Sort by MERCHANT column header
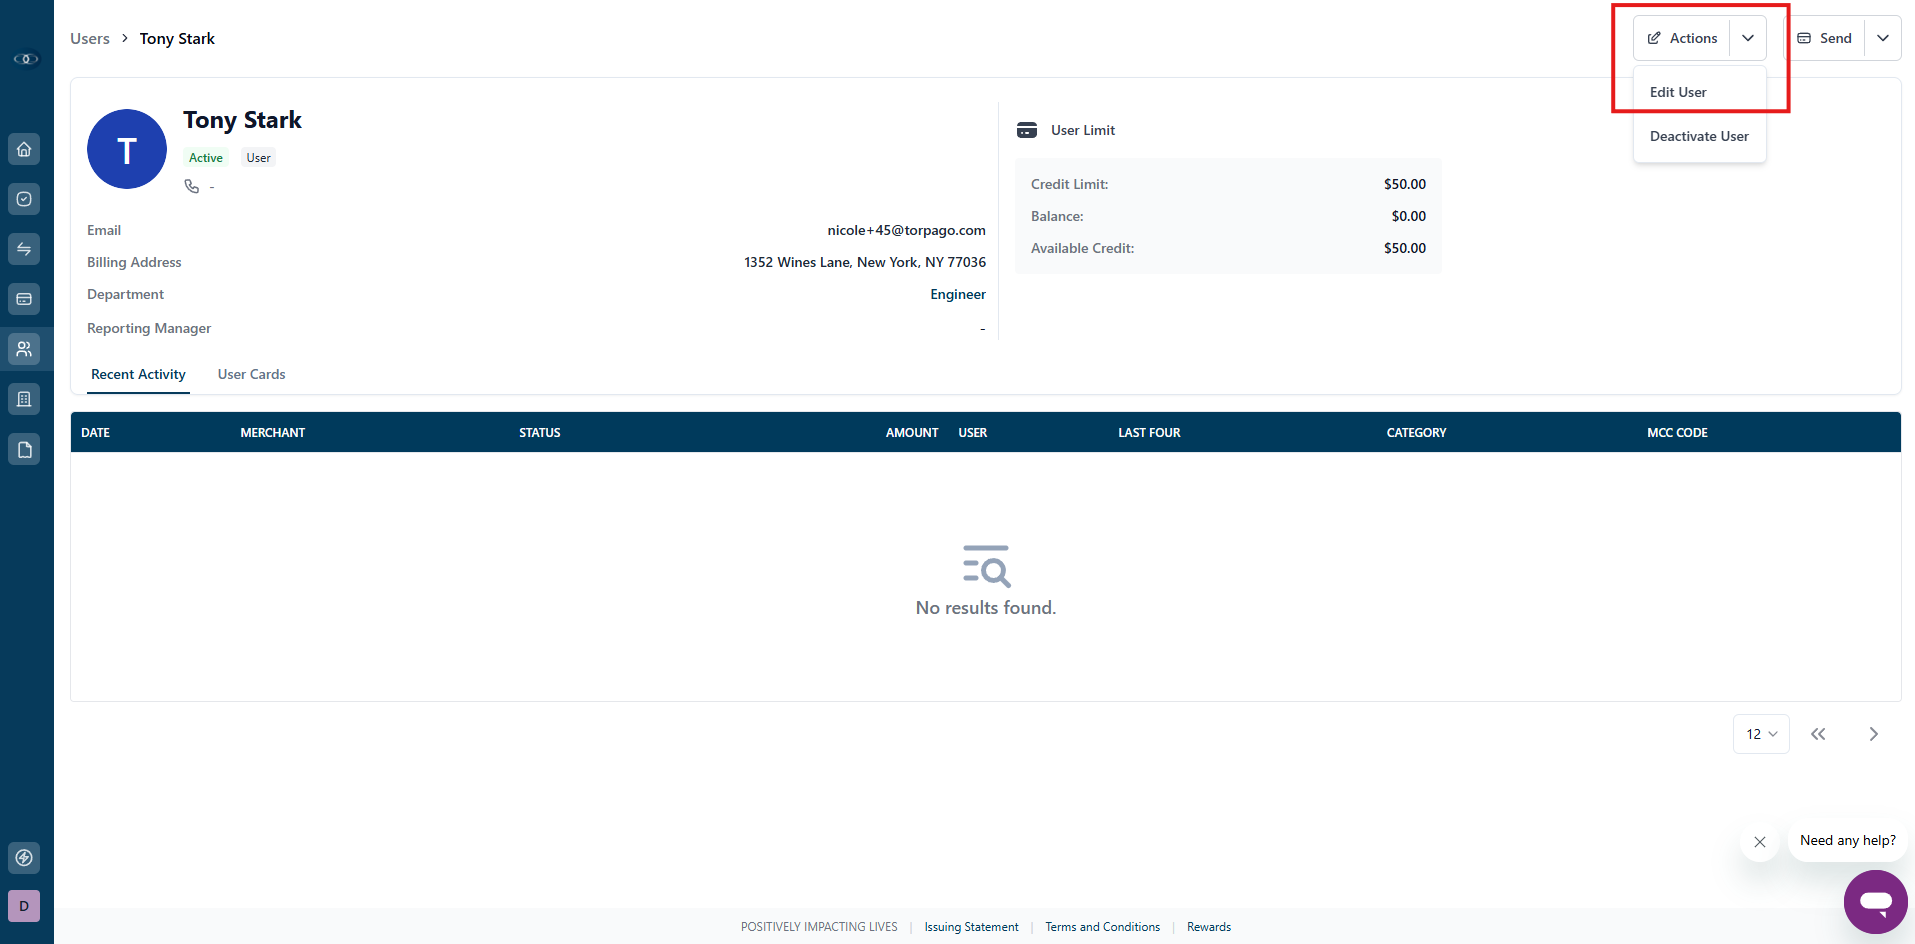The height and width of the screenshot is (944, 1915). [273, 433]
